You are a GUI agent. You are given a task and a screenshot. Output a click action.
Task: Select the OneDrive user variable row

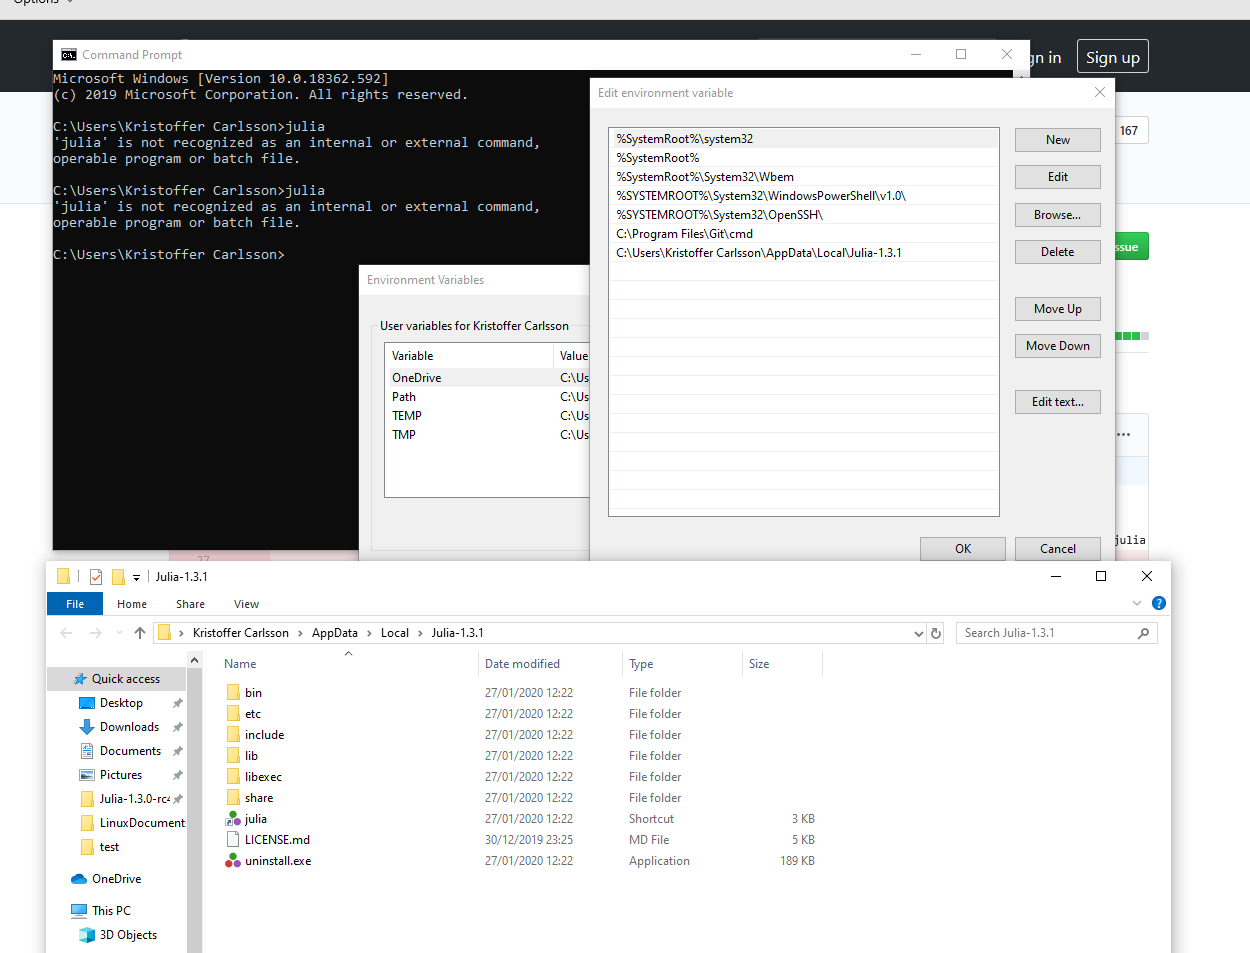click(488, 378)
